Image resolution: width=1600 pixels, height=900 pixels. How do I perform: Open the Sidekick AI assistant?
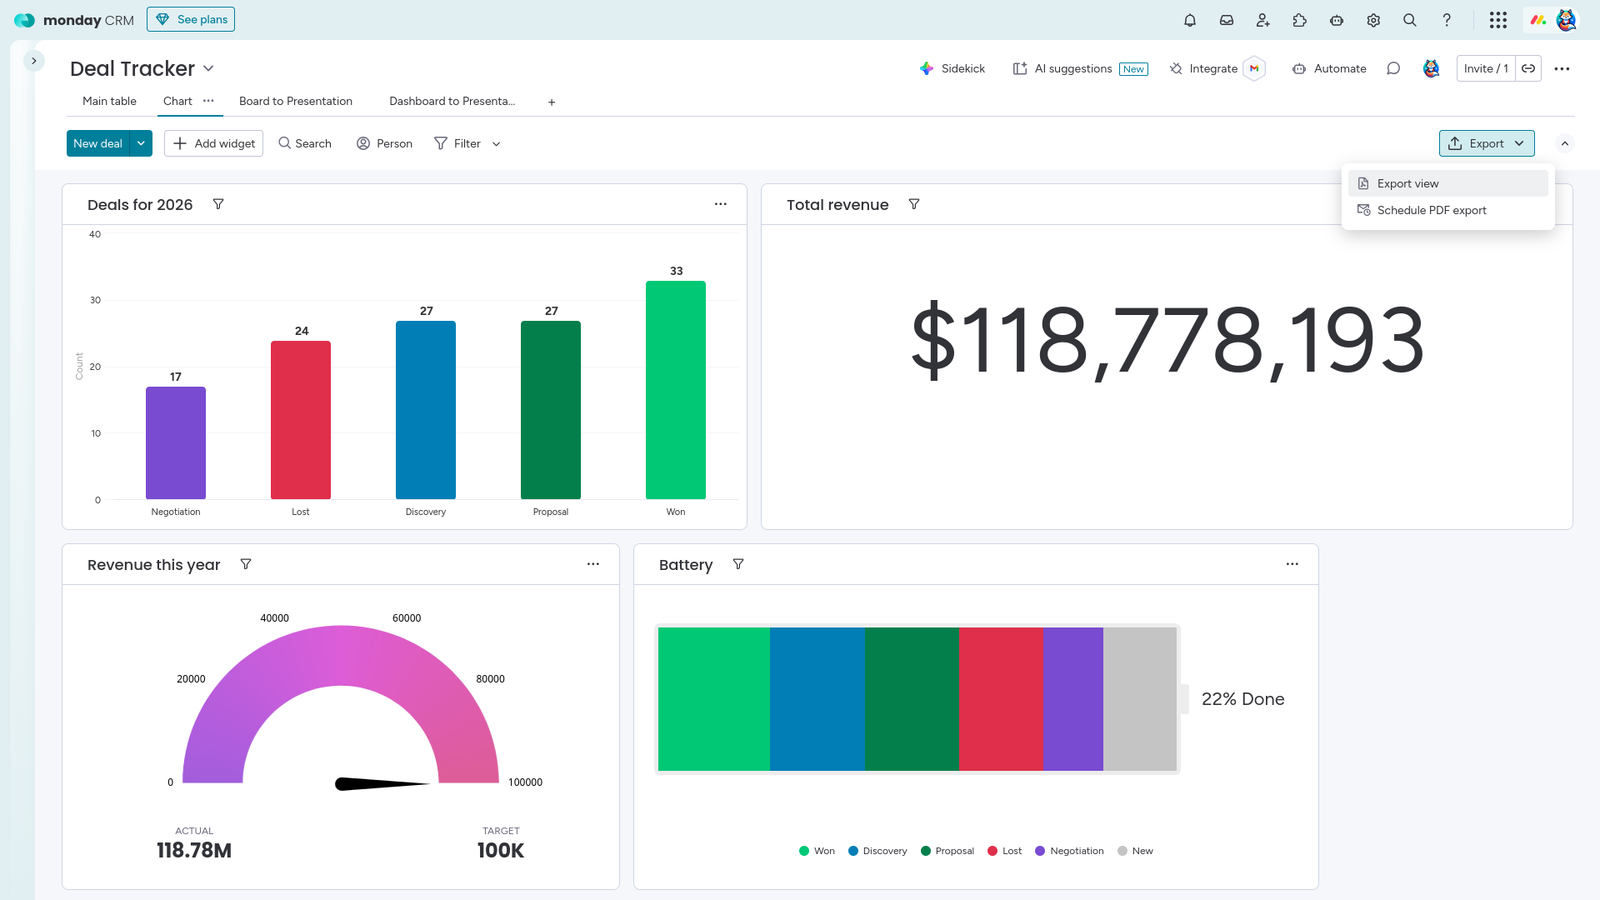(951, 68)
